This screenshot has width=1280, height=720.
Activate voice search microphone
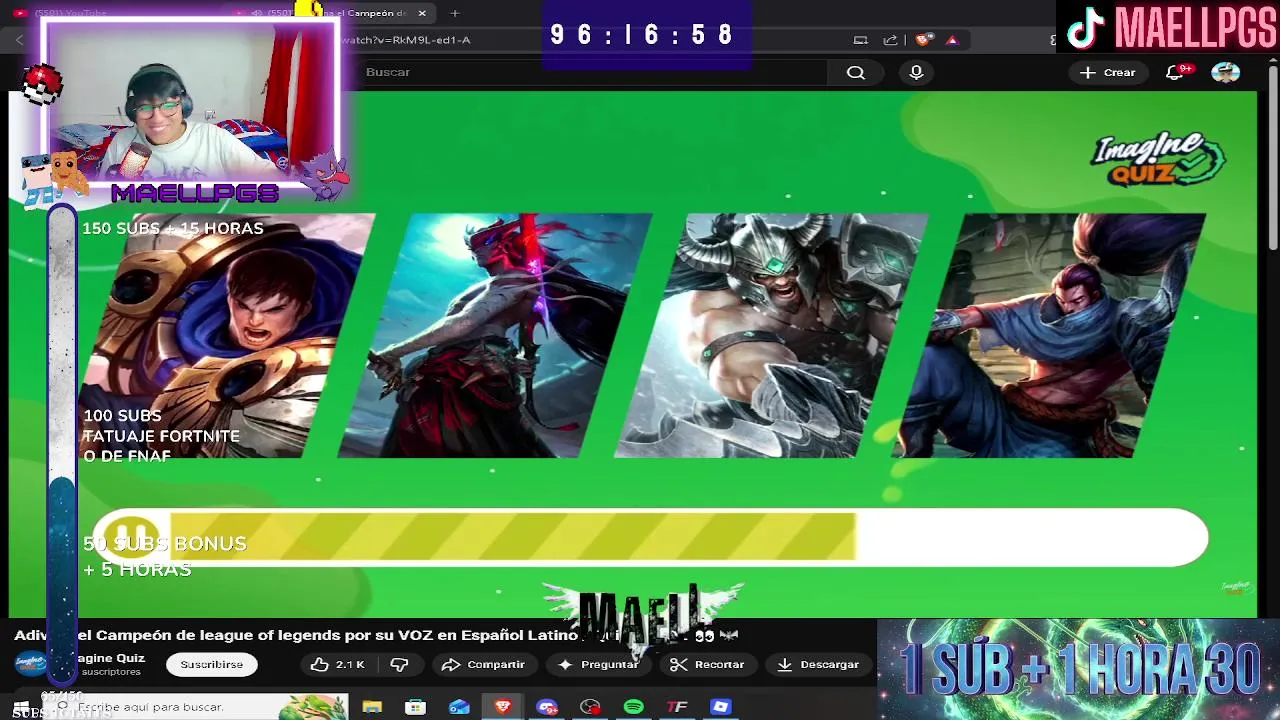click(916, 72)
